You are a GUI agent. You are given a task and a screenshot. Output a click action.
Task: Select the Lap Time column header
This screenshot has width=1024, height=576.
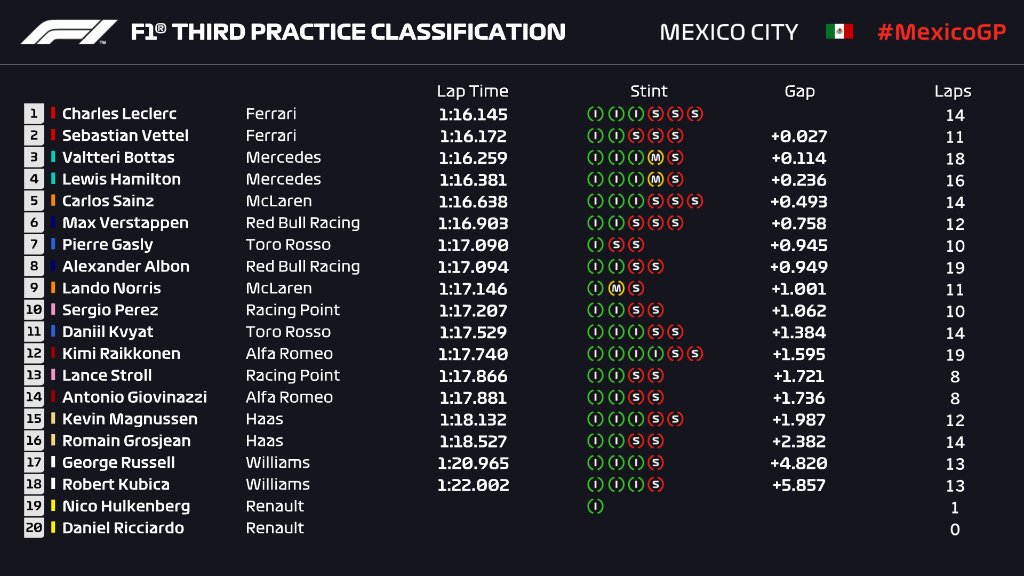pyautogui.click(x=472, y=91)
